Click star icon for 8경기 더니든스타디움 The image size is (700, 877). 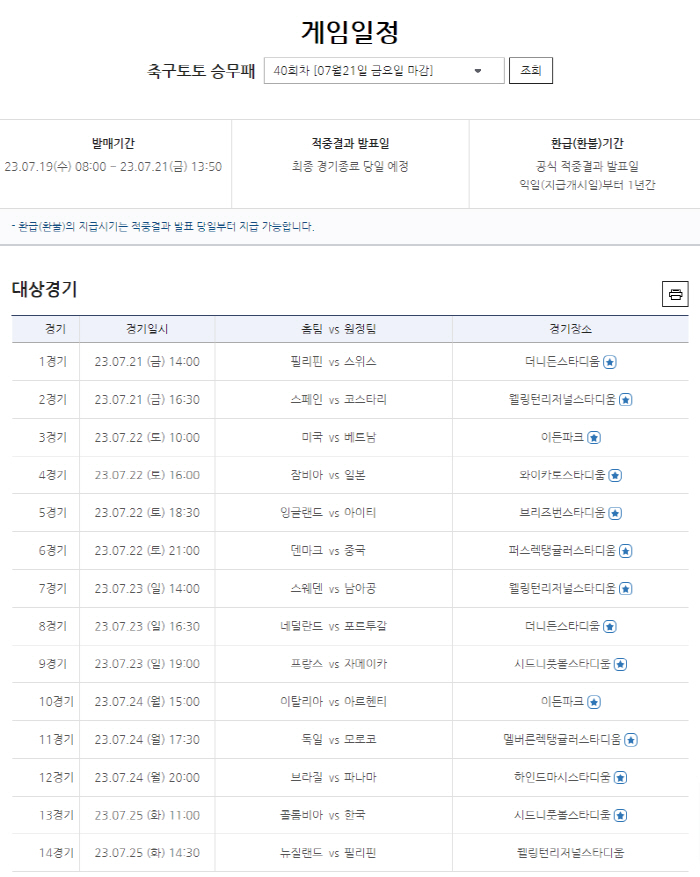610,626
